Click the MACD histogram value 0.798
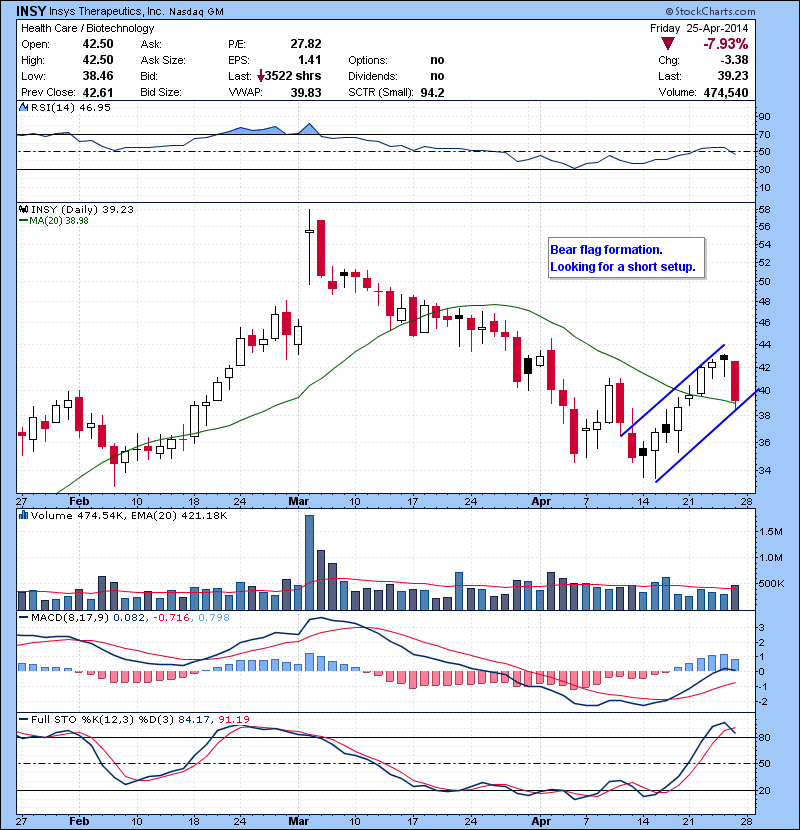This screenshot has width=800, height=830. click(214, 617)
